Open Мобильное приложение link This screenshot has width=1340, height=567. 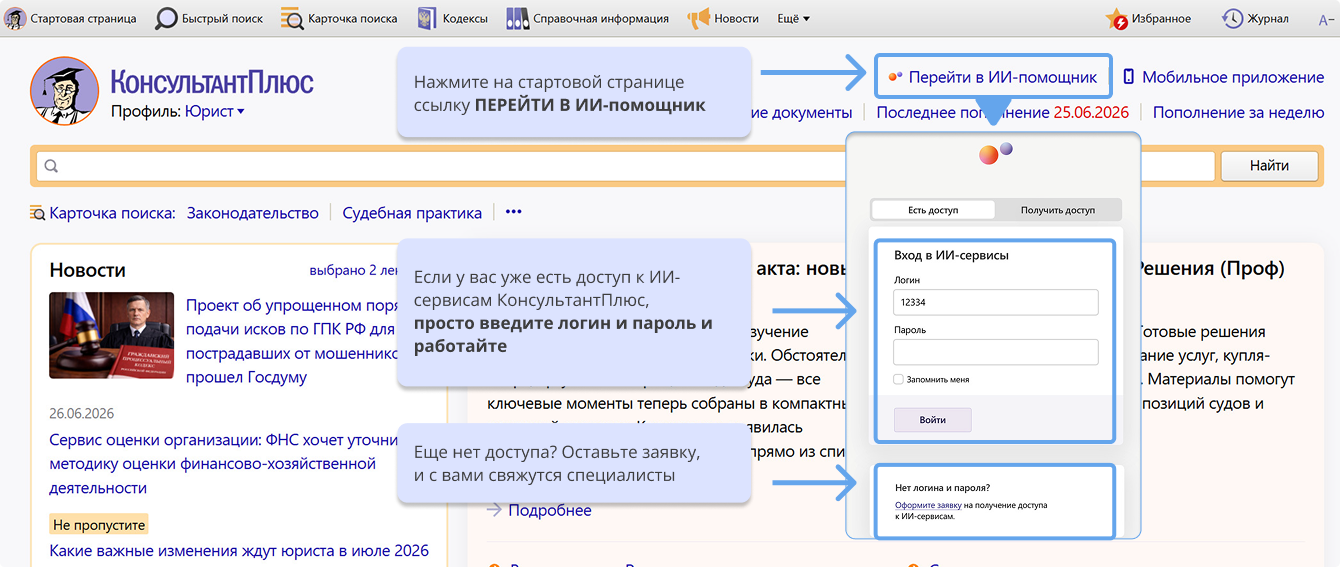point(1233,77)
